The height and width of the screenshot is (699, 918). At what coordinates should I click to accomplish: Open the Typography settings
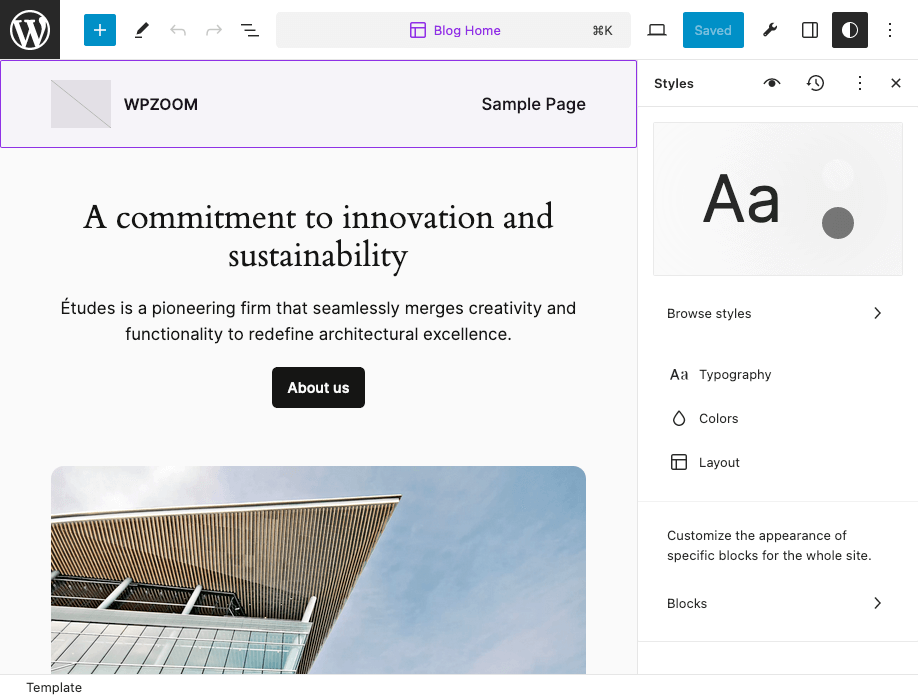point(735,374)
